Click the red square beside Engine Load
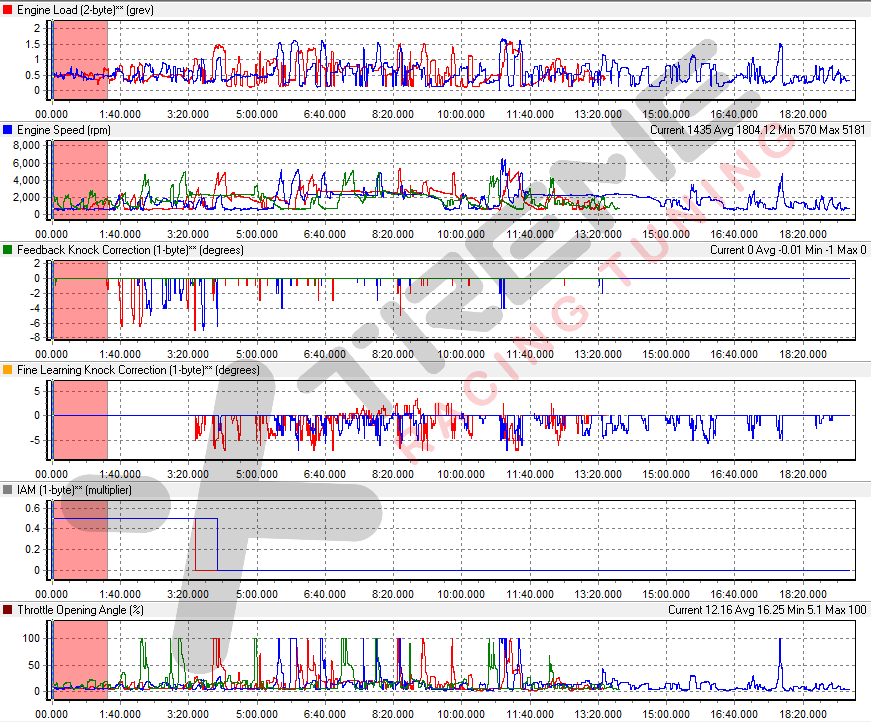This screenshot has width=871, height=722. pos(9,10)
